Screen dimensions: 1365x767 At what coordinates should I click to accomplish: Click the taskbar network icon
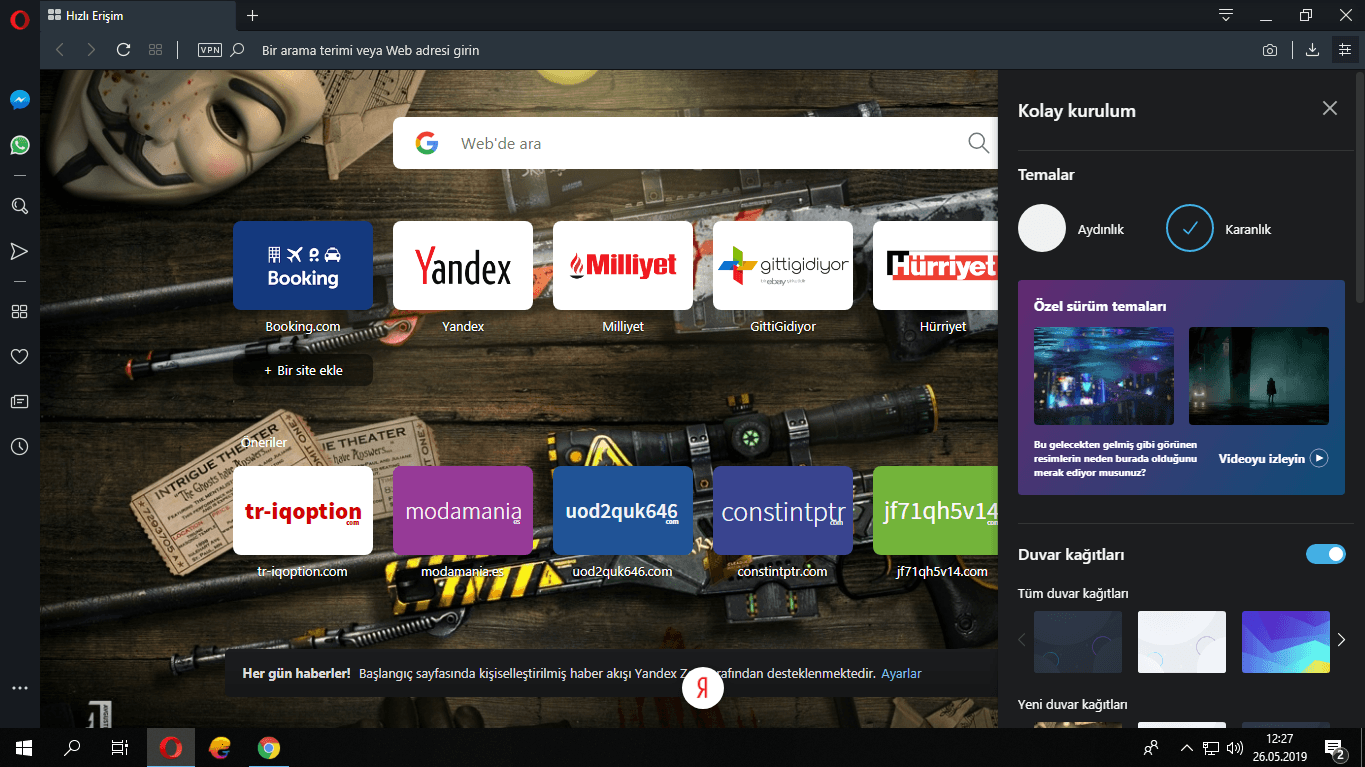1211,747
